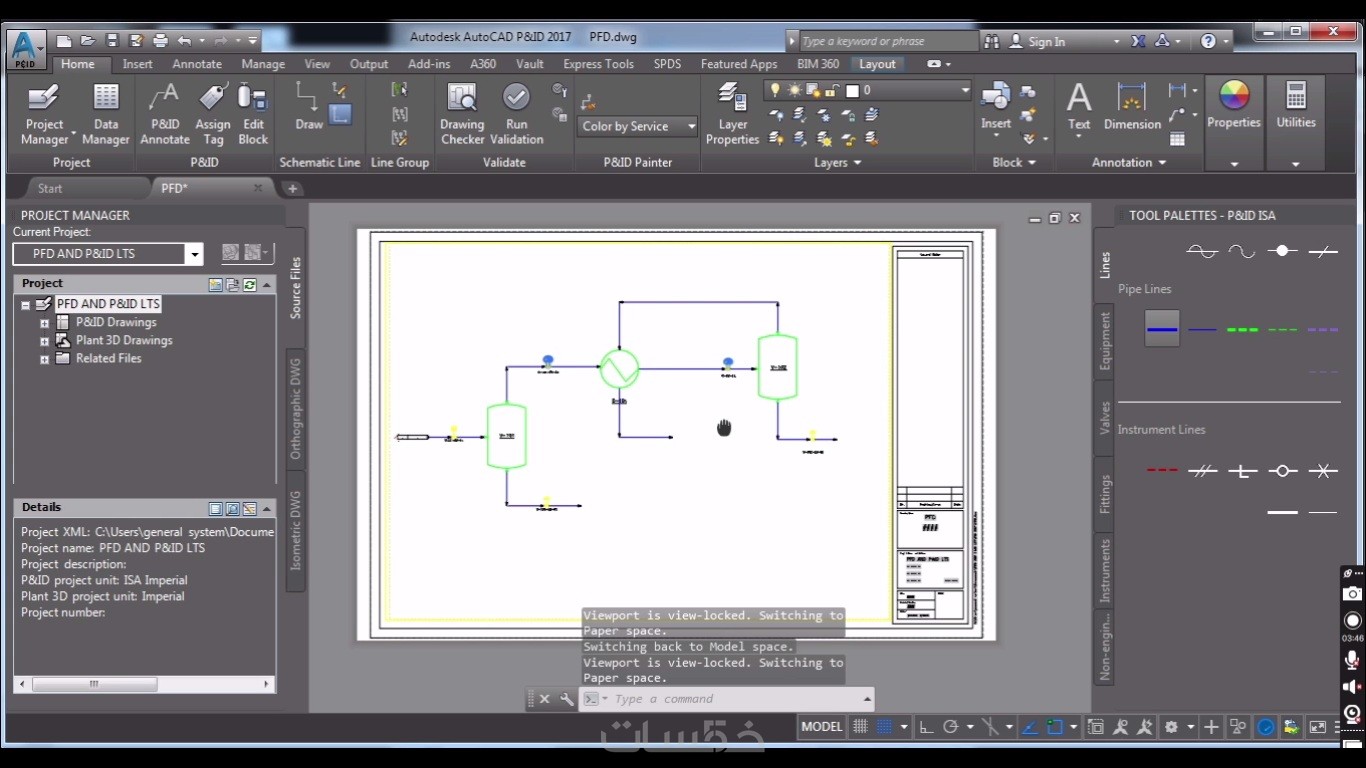Click the Table tool in Annotation panel

[x=1177, y=139]
